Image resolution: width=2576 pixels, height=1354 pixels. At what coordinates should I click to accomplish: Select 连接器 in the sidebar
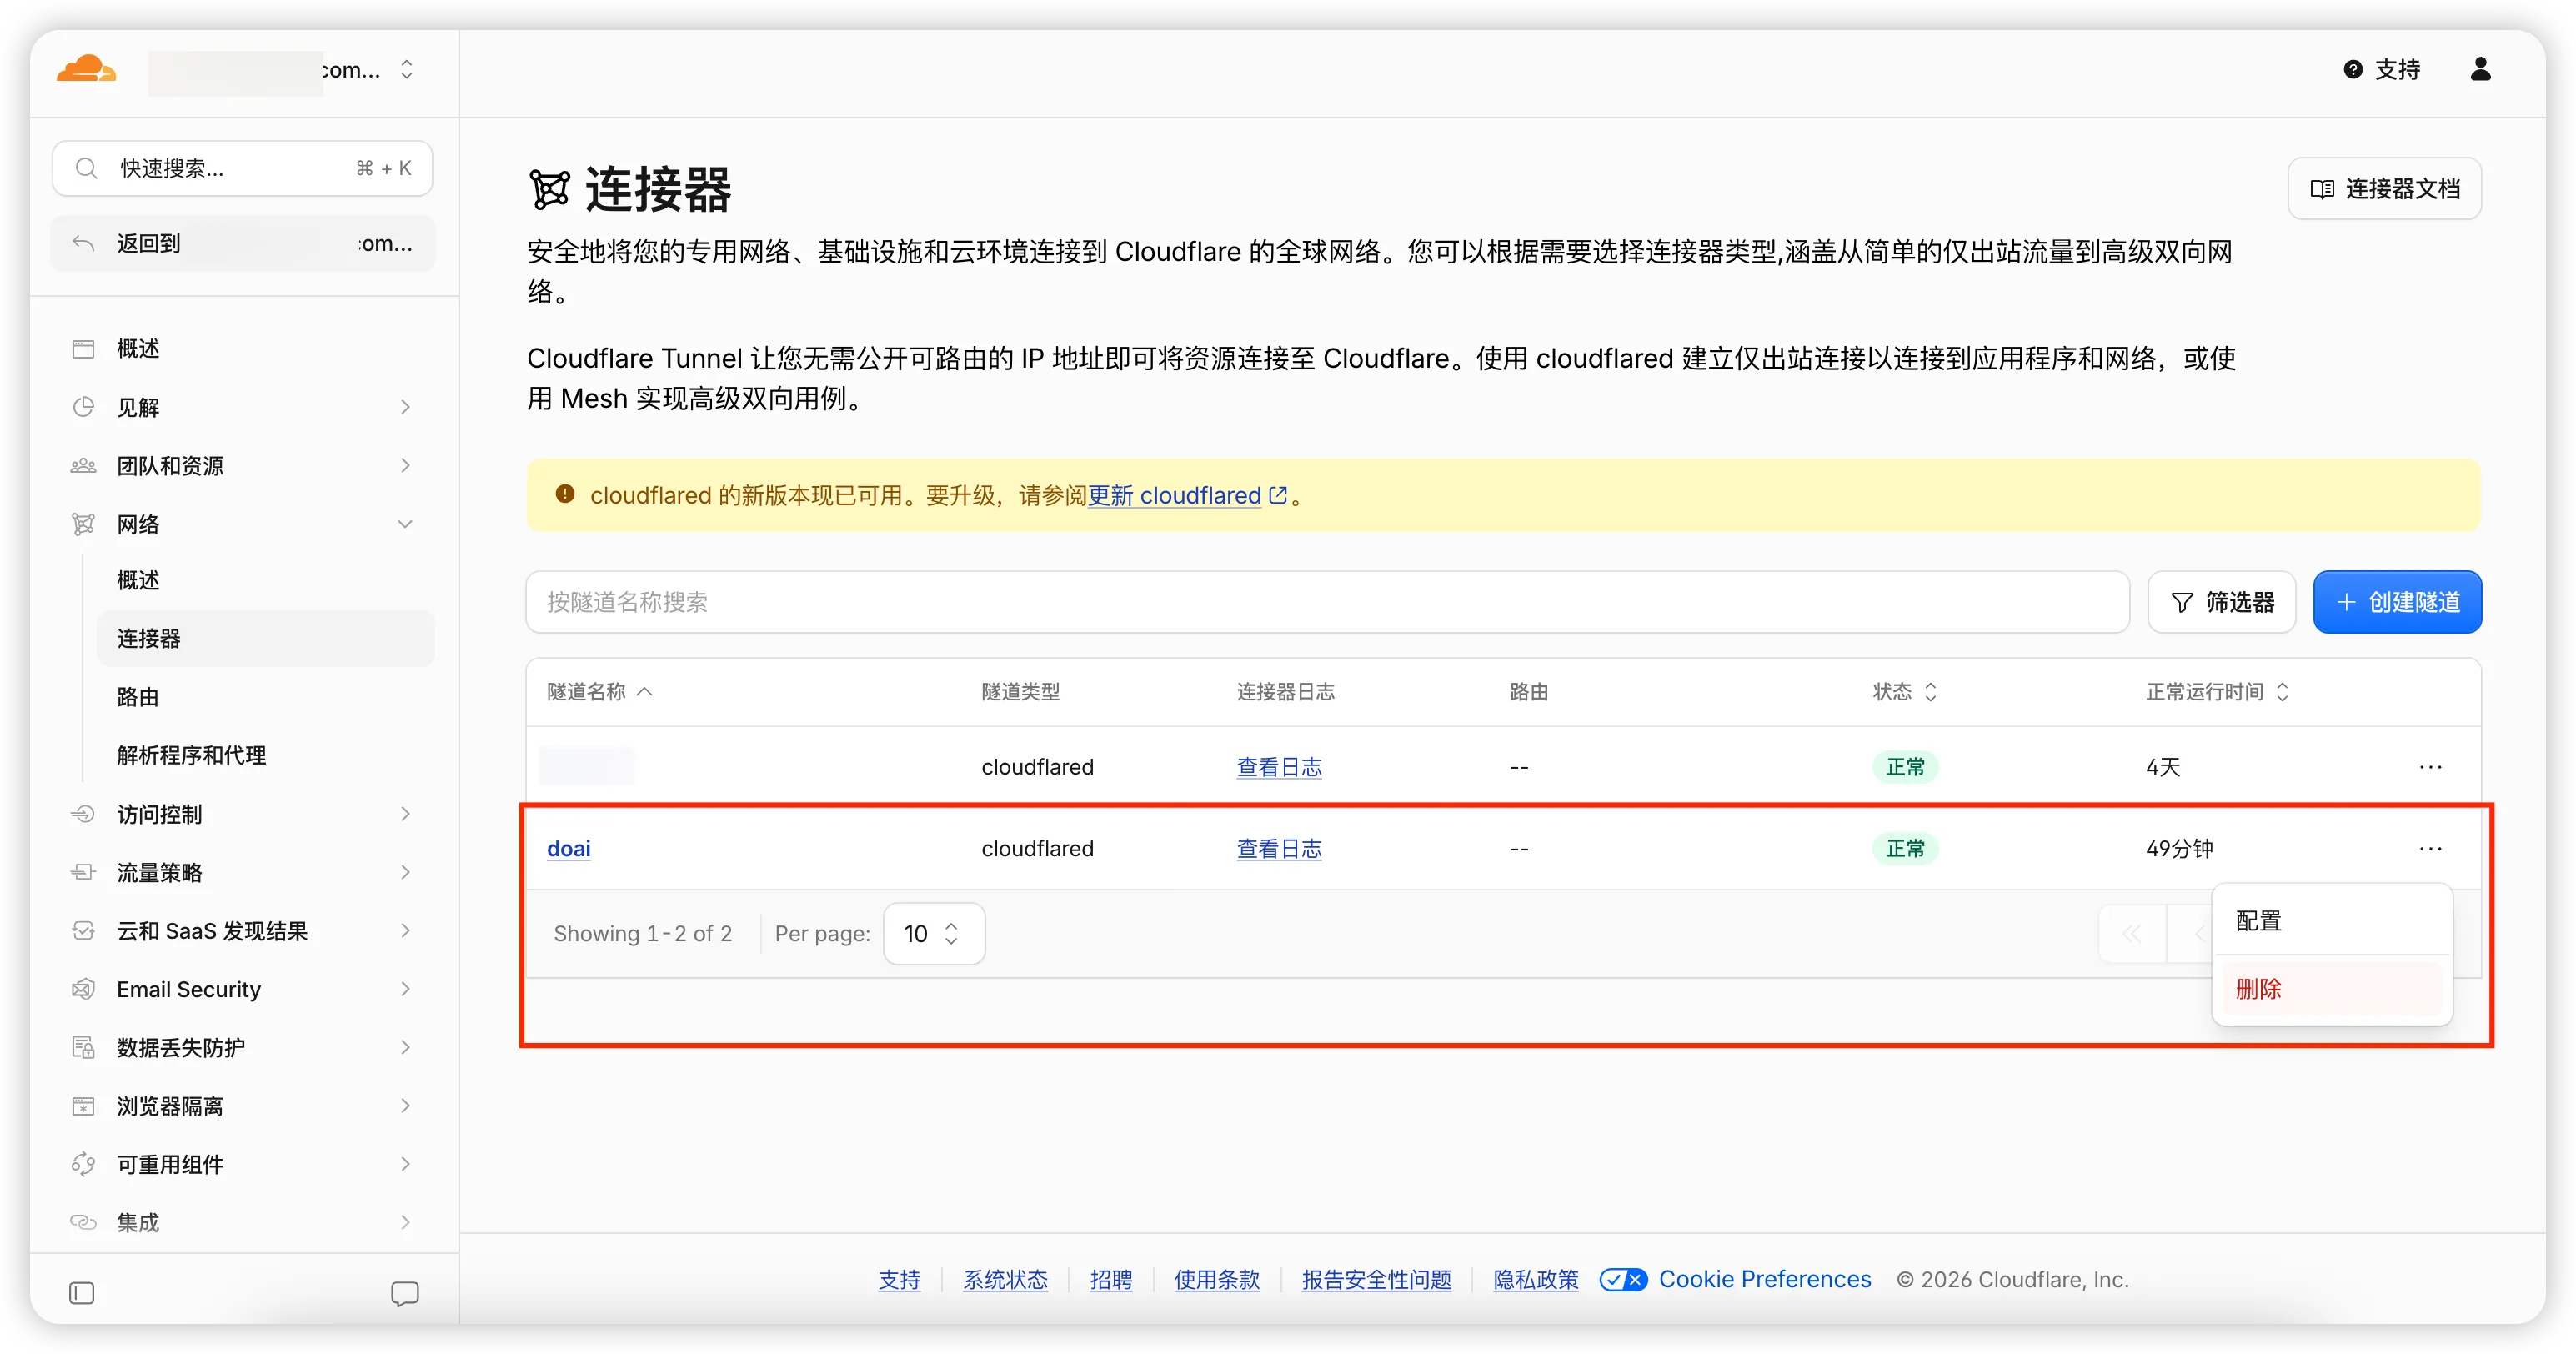pos(265,638)
